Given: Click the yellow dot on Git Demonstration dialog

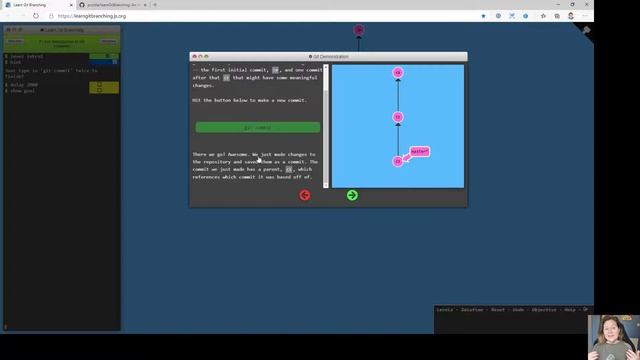Looking at the screenshot, I should click(200, 56).
